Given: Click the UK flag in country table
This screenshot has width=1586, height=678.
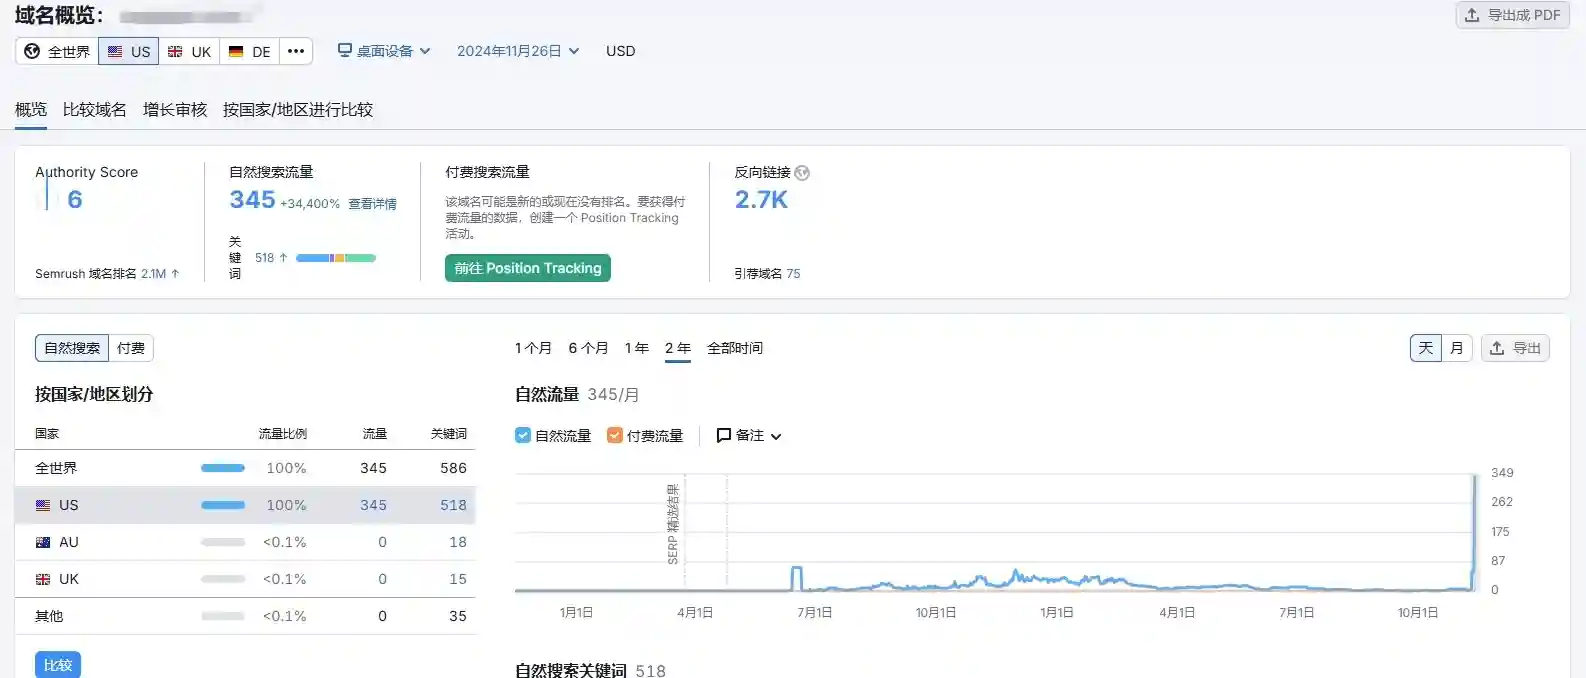Looking at the screenshot, I should [43, 579].
